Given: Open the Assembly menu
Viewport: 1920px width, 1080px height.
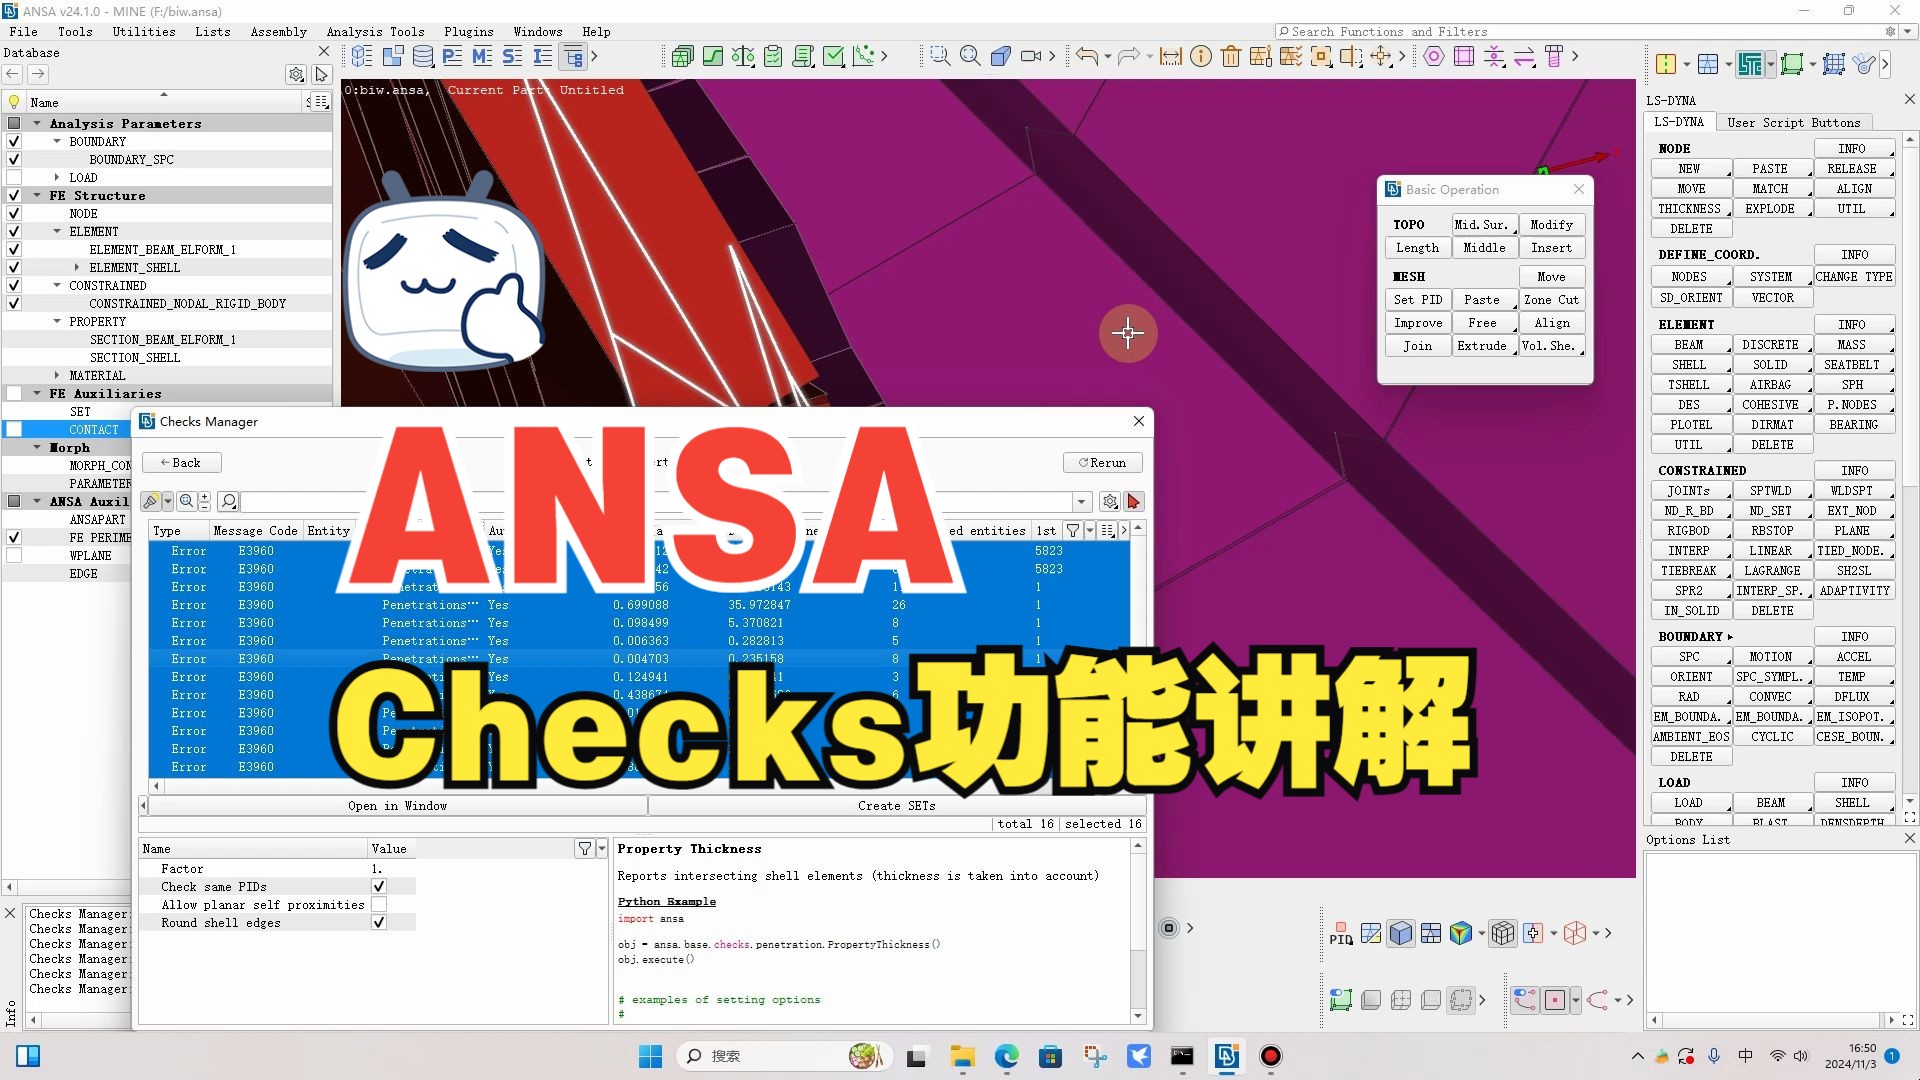Looking at the screenshot, I should click(278, 32).
